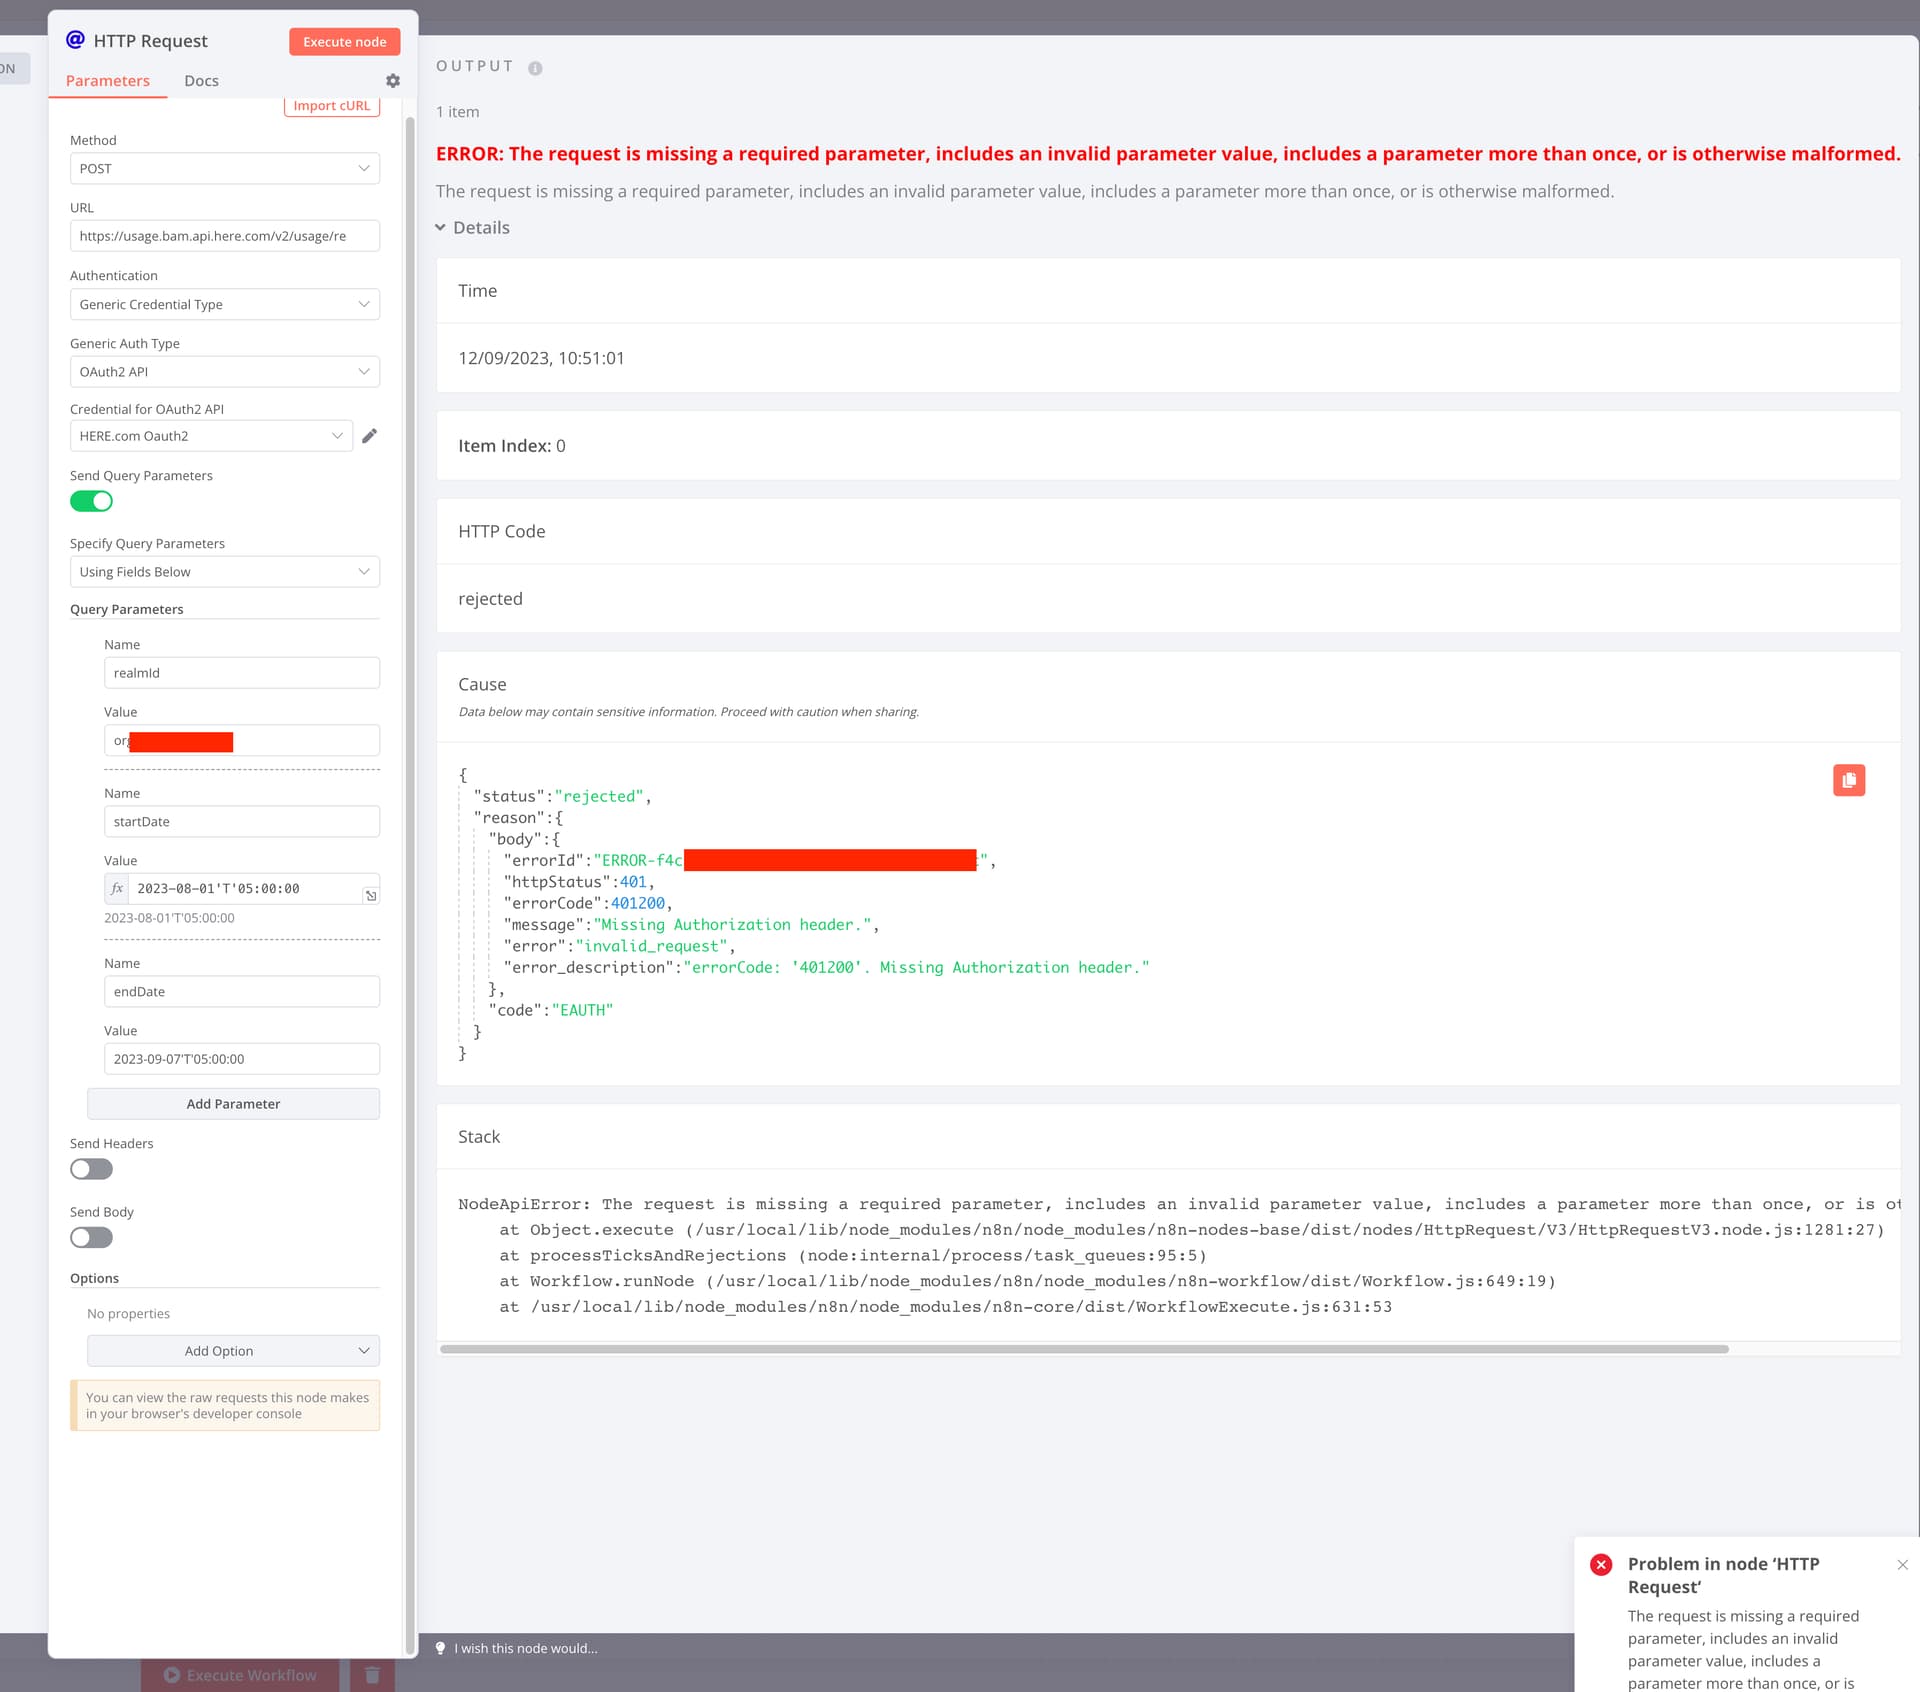Screen dimensions: 1920x1692
Task: Enable the Send Headers toggle
Action: 91,1169
